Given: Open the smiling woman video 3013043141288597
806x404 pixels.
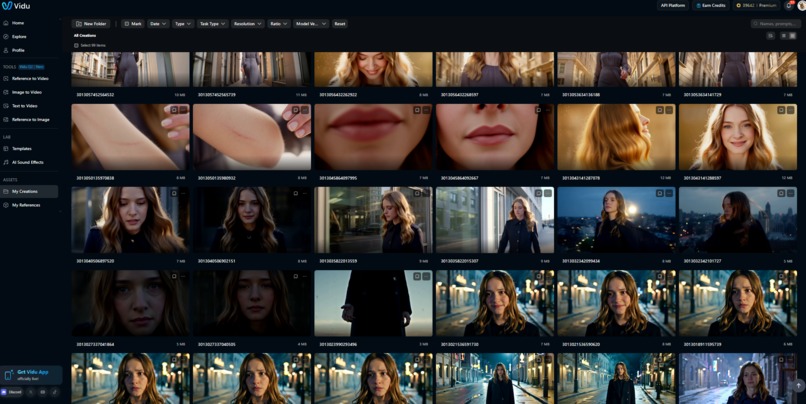Looking at the screenshot, I should click(738, 137).
